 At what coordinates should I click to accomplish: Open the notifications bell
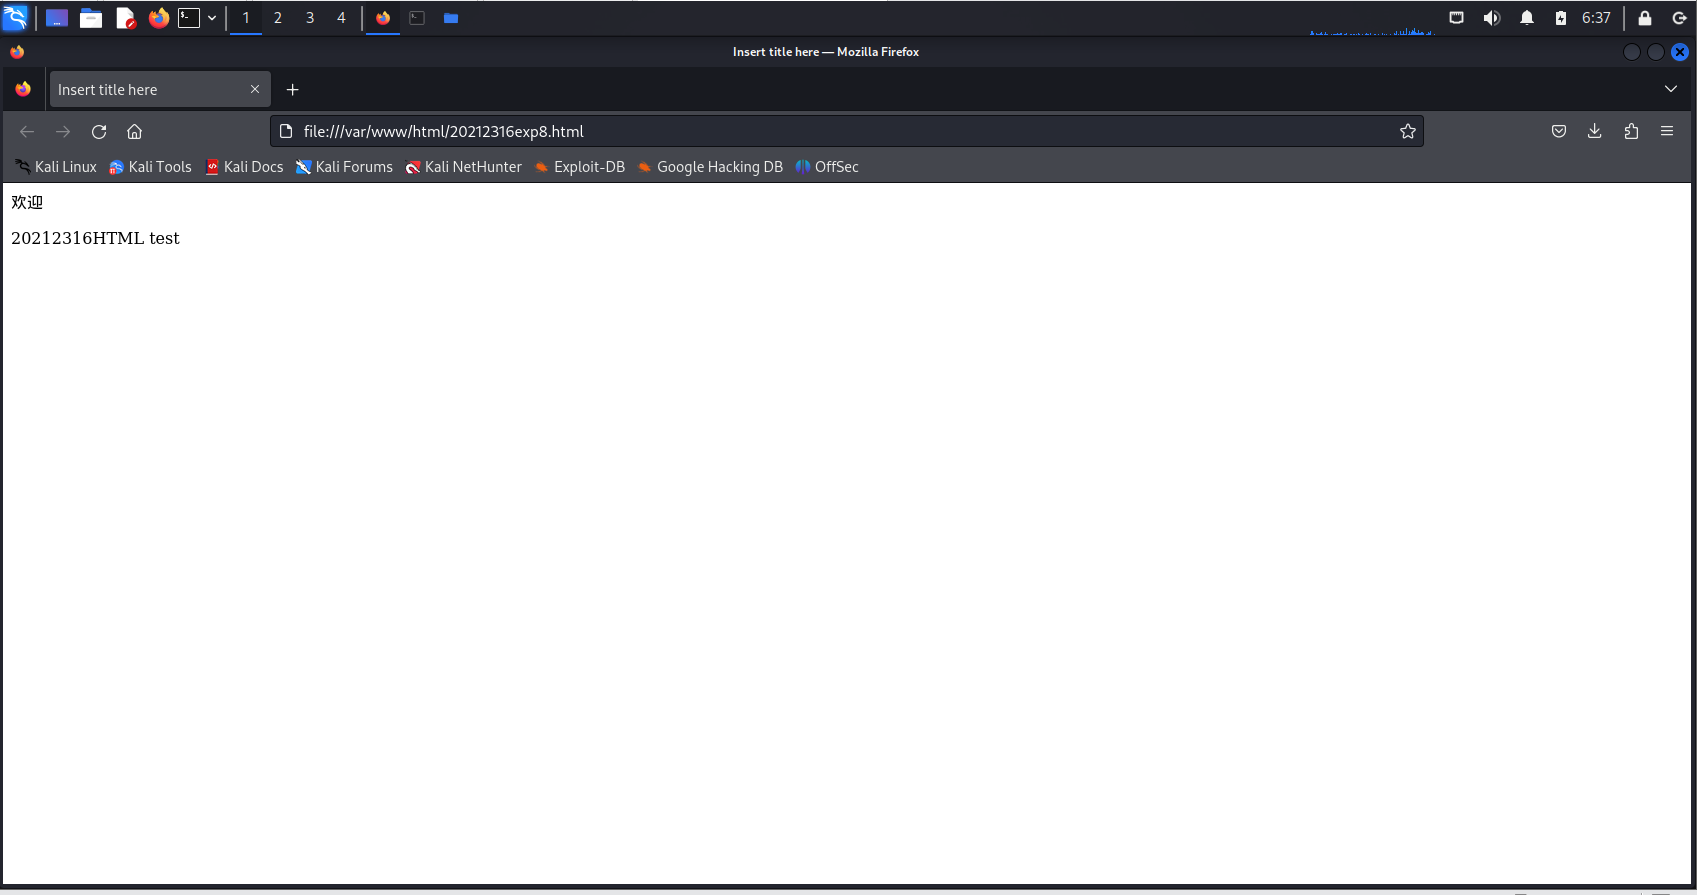coord(1526,18)
